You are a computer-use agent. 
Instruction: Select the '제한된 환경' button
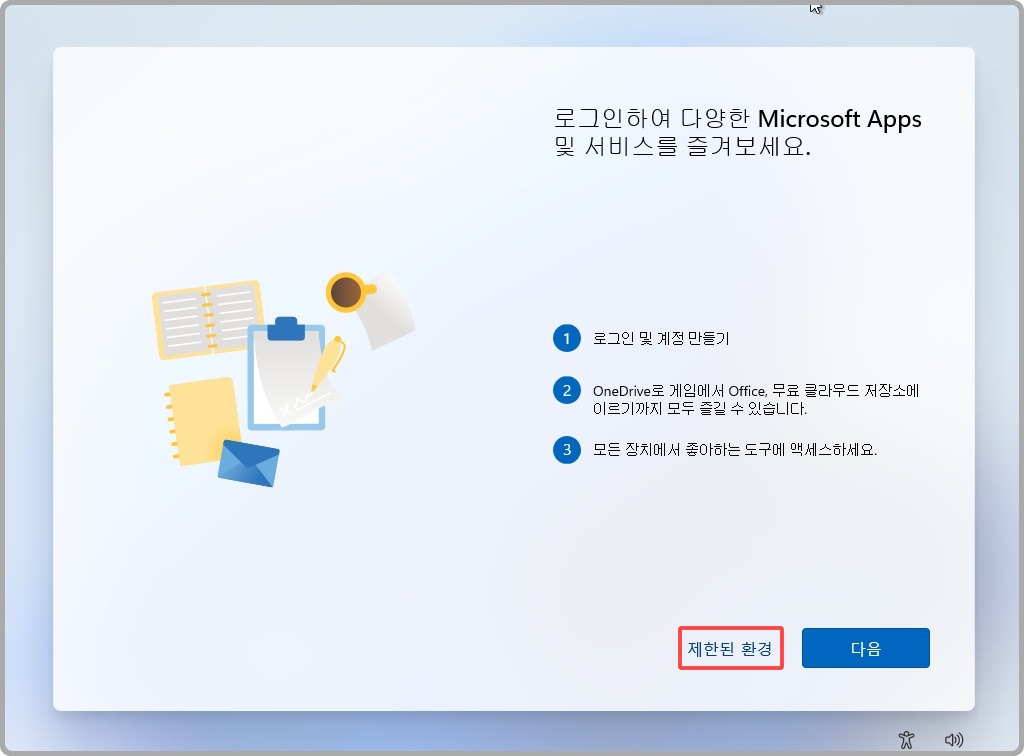click(x=731, y=648)
